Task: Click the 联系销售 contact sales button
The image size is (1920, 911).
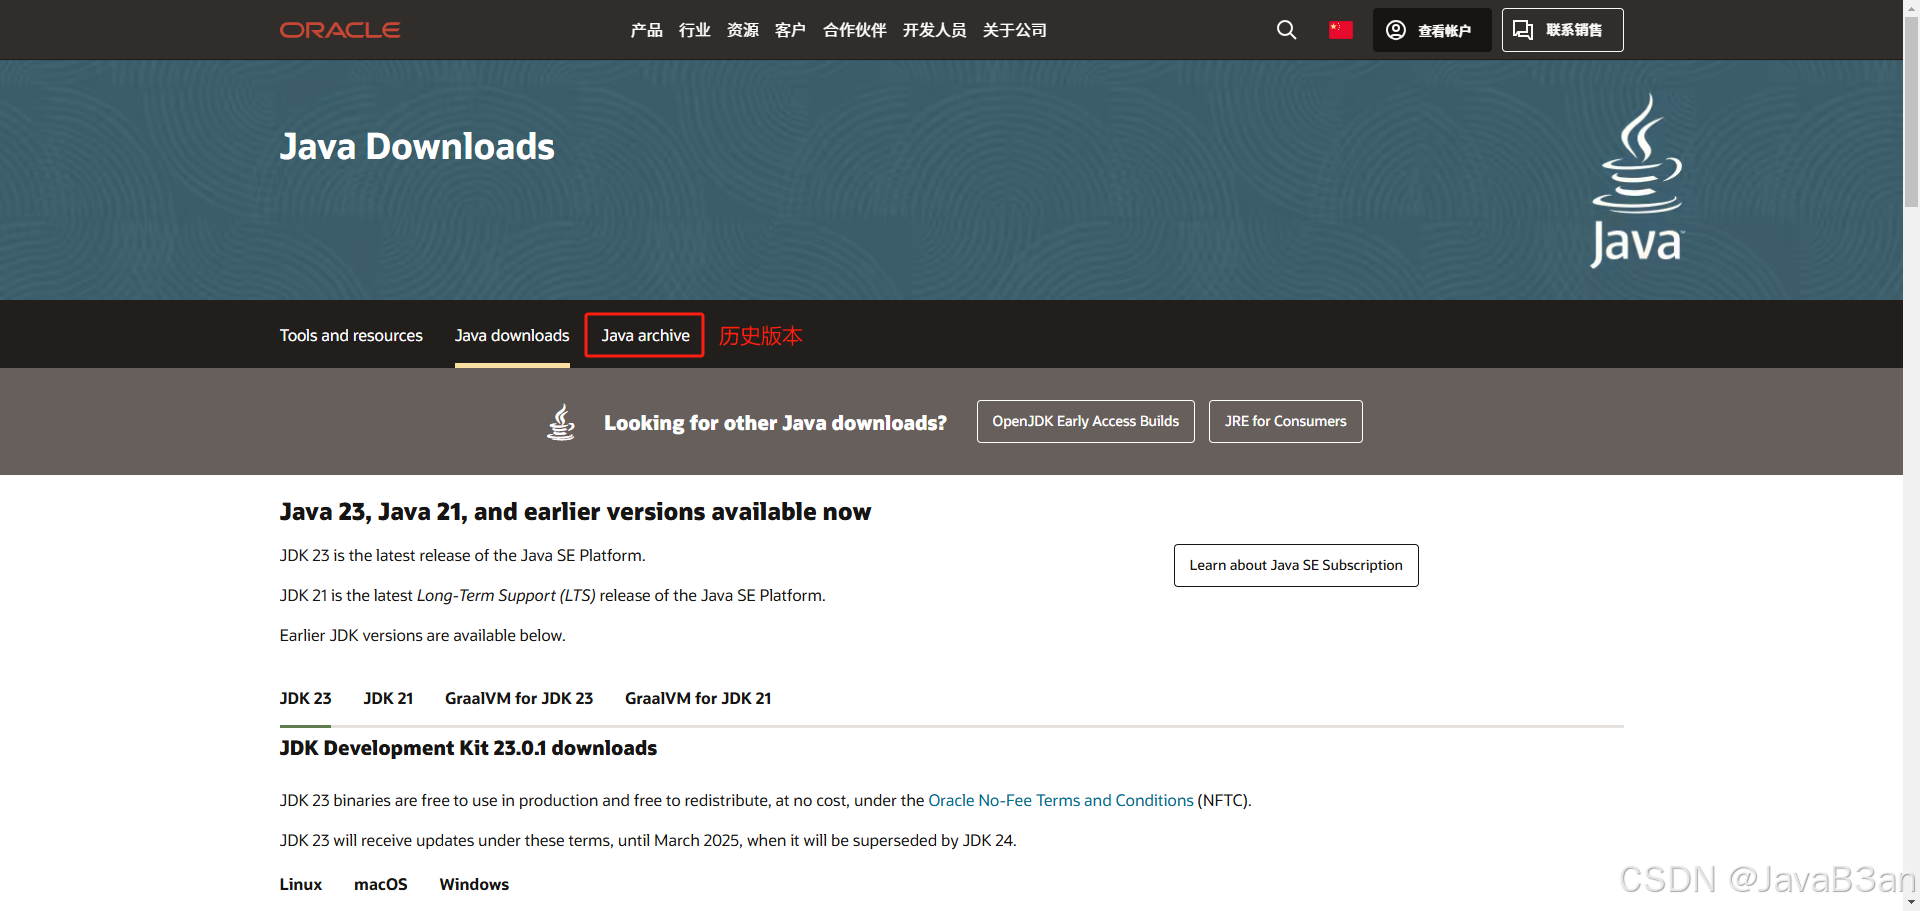Action: 1562,30
